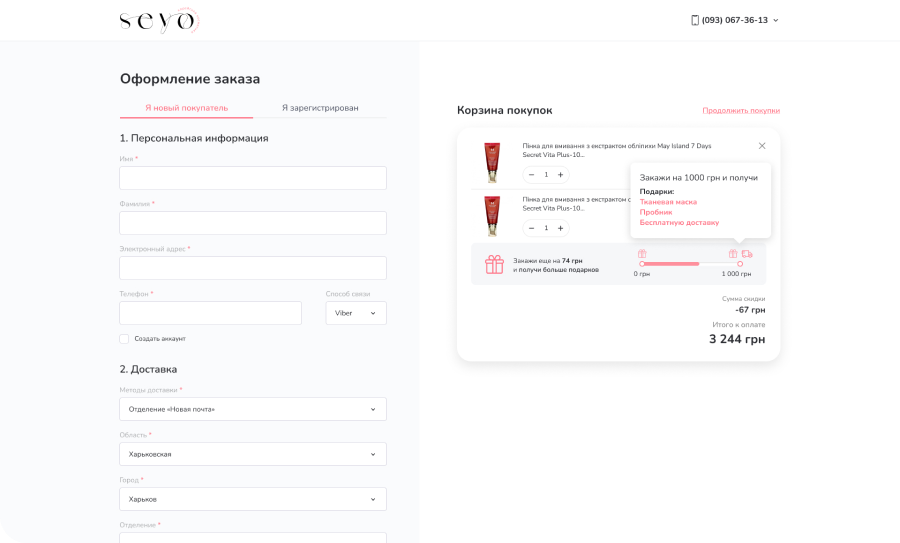This screenshot has height=543, width=900.
Task: Click the discount "-67 грн" text
Action: (x=750, y=310)
